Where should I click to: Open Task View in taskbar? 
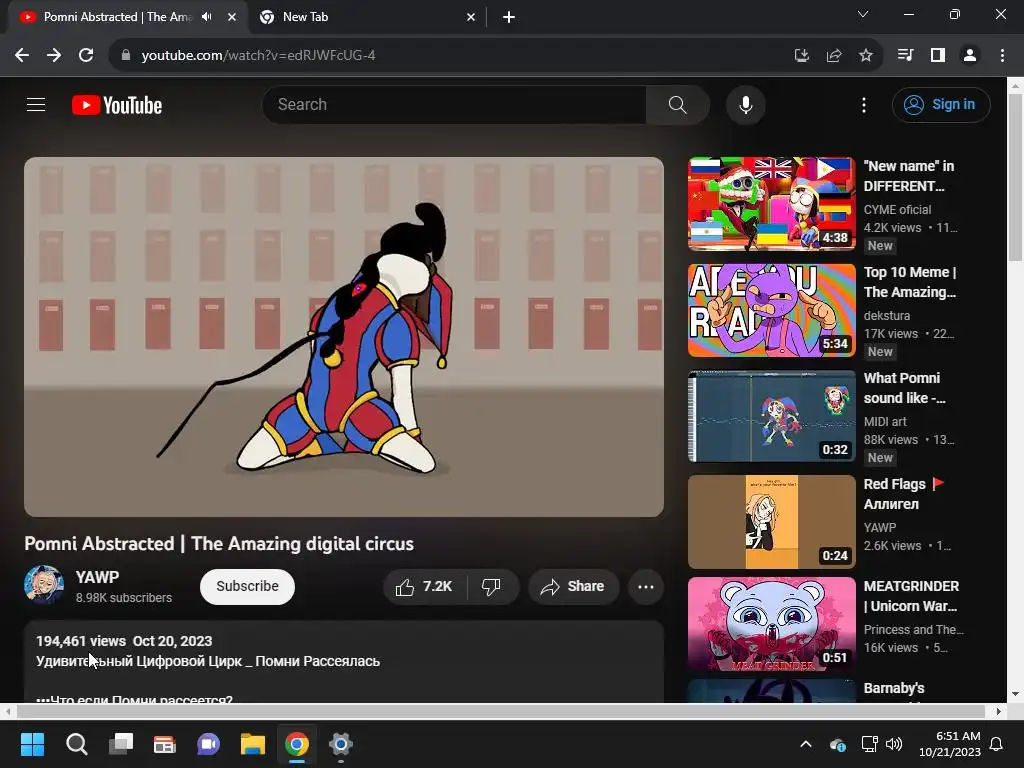pos(121,744)
